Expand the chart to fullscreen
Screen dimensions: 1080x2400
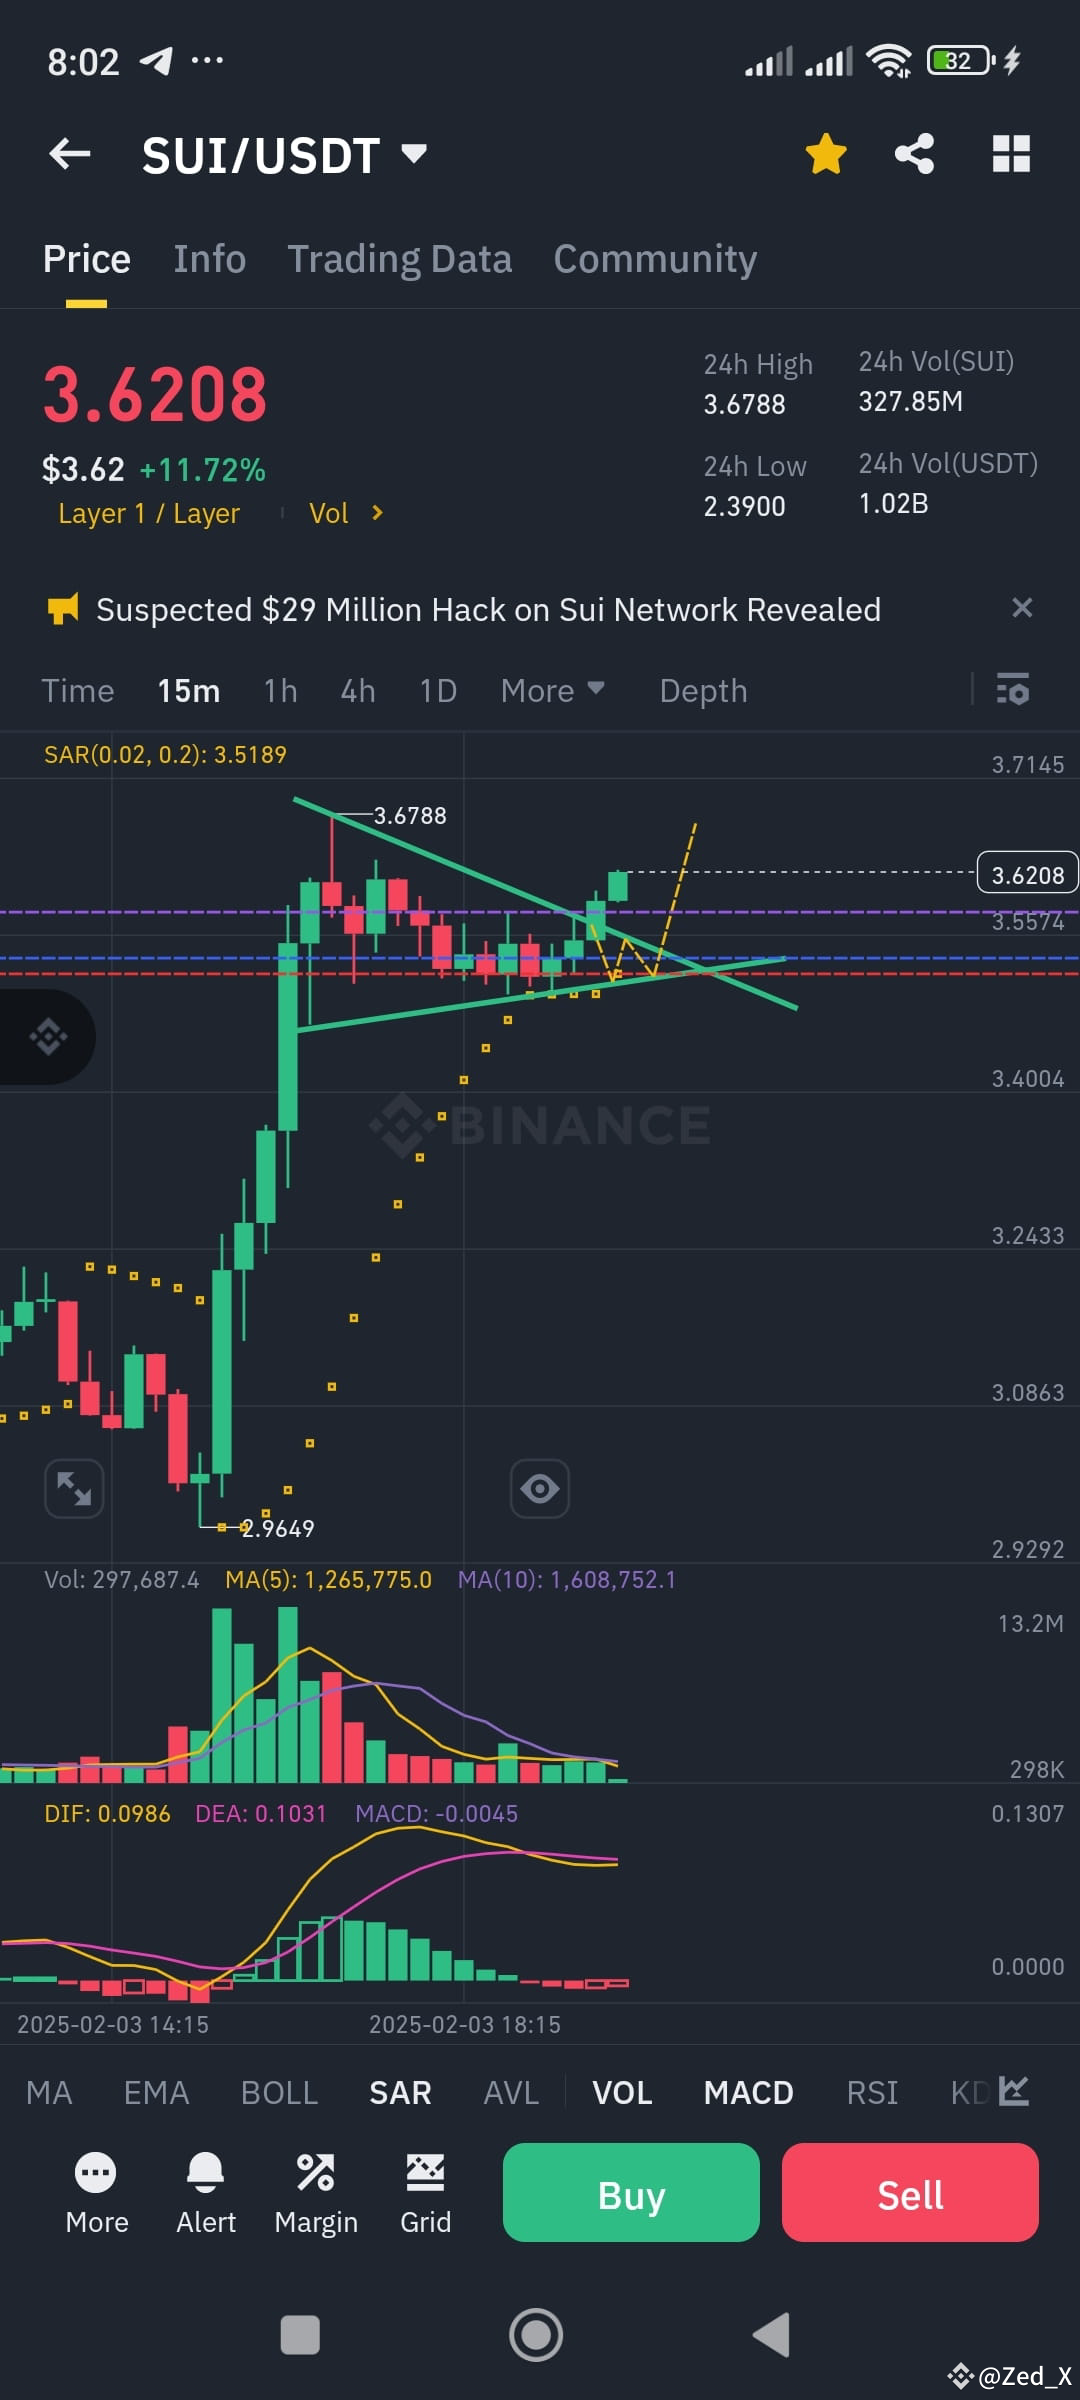pyautogui.click(x=74, y=1488)
